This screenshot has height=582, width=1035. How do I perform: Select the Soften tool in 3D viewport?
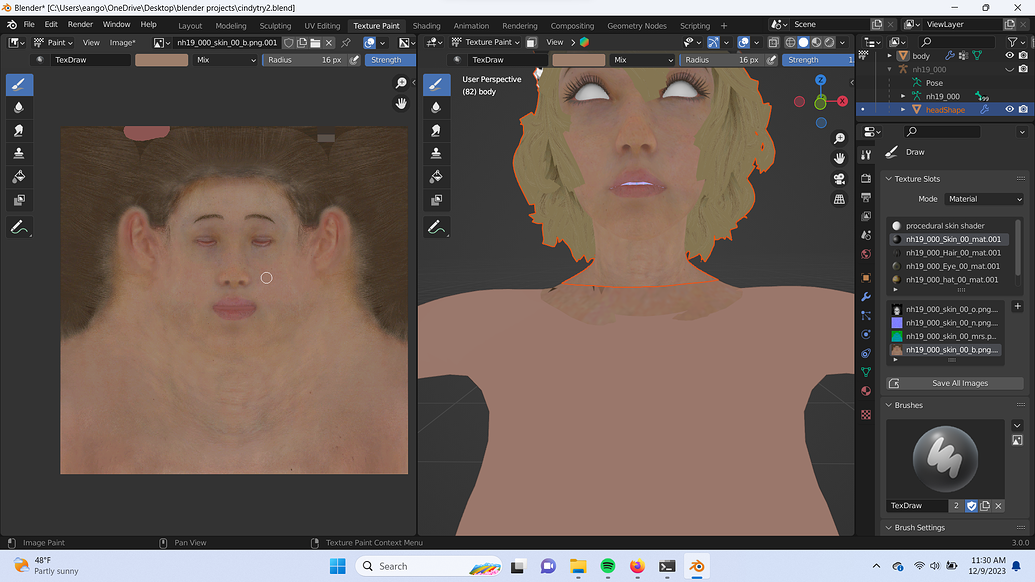click(436, 107)
